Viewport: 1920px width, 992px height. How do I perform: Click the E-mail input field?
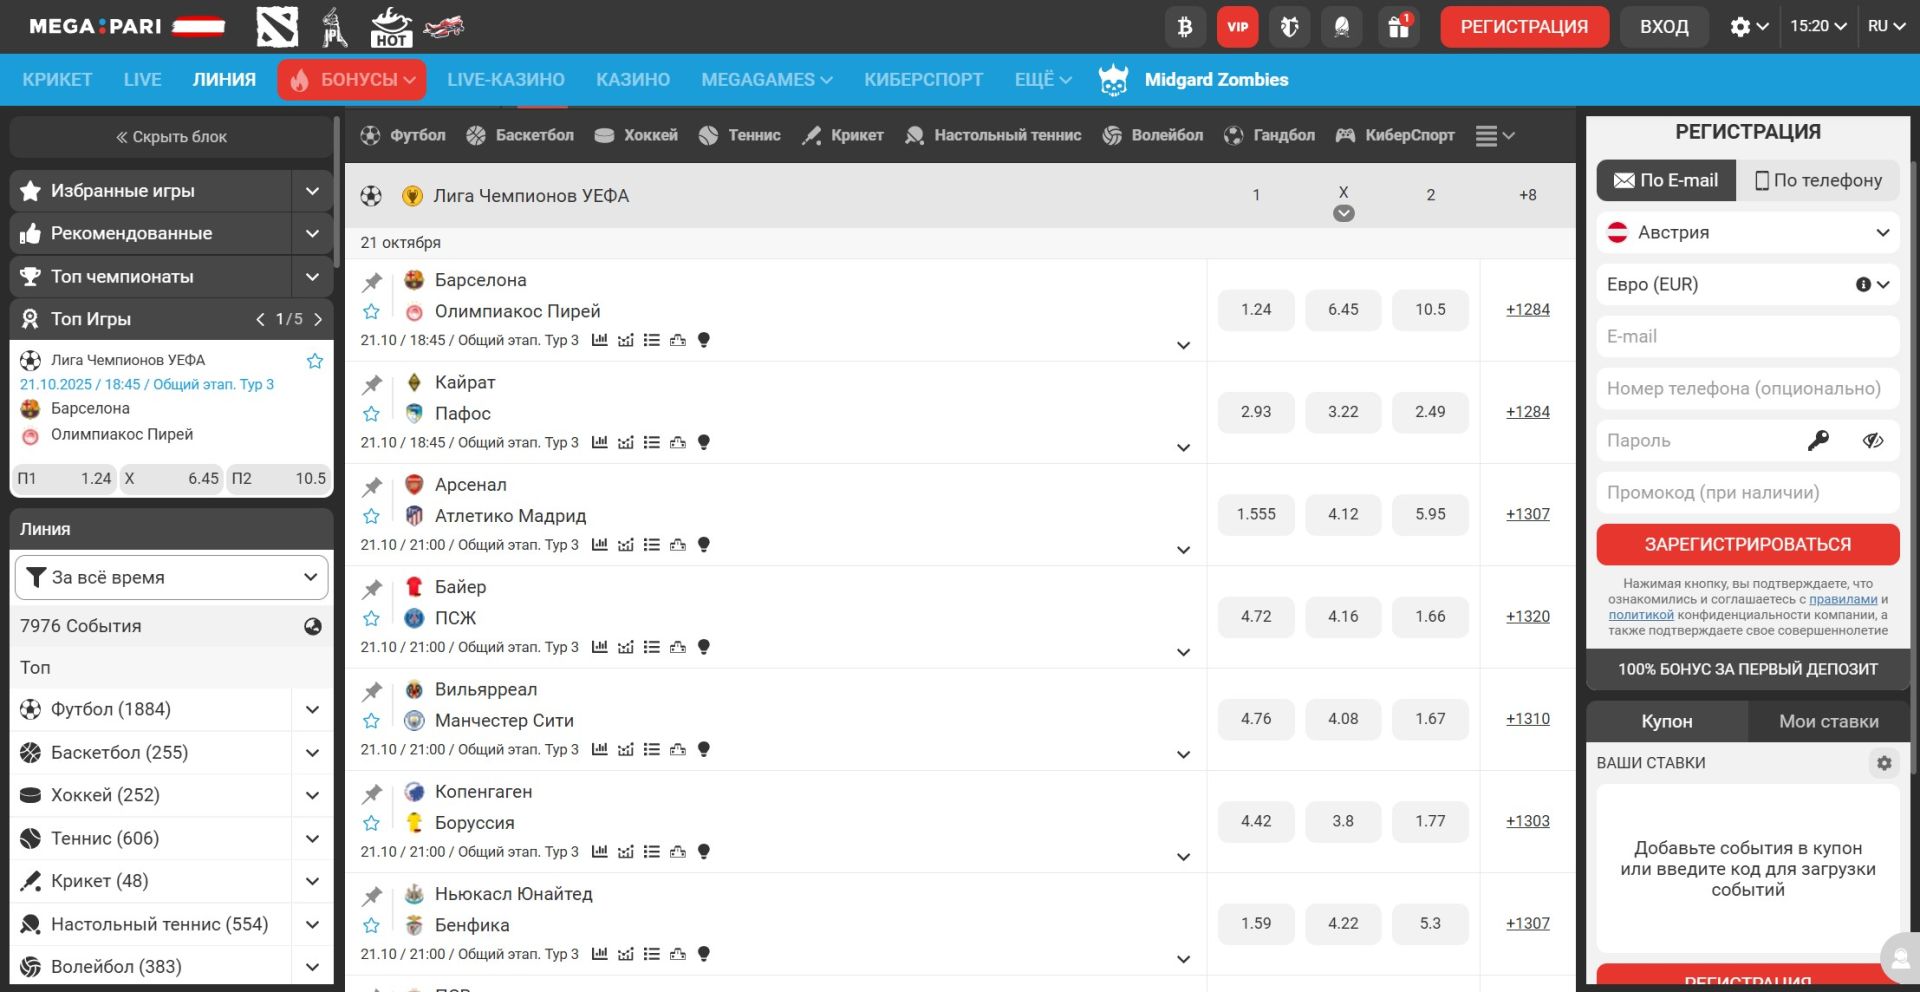click(x=1747, y=337)
